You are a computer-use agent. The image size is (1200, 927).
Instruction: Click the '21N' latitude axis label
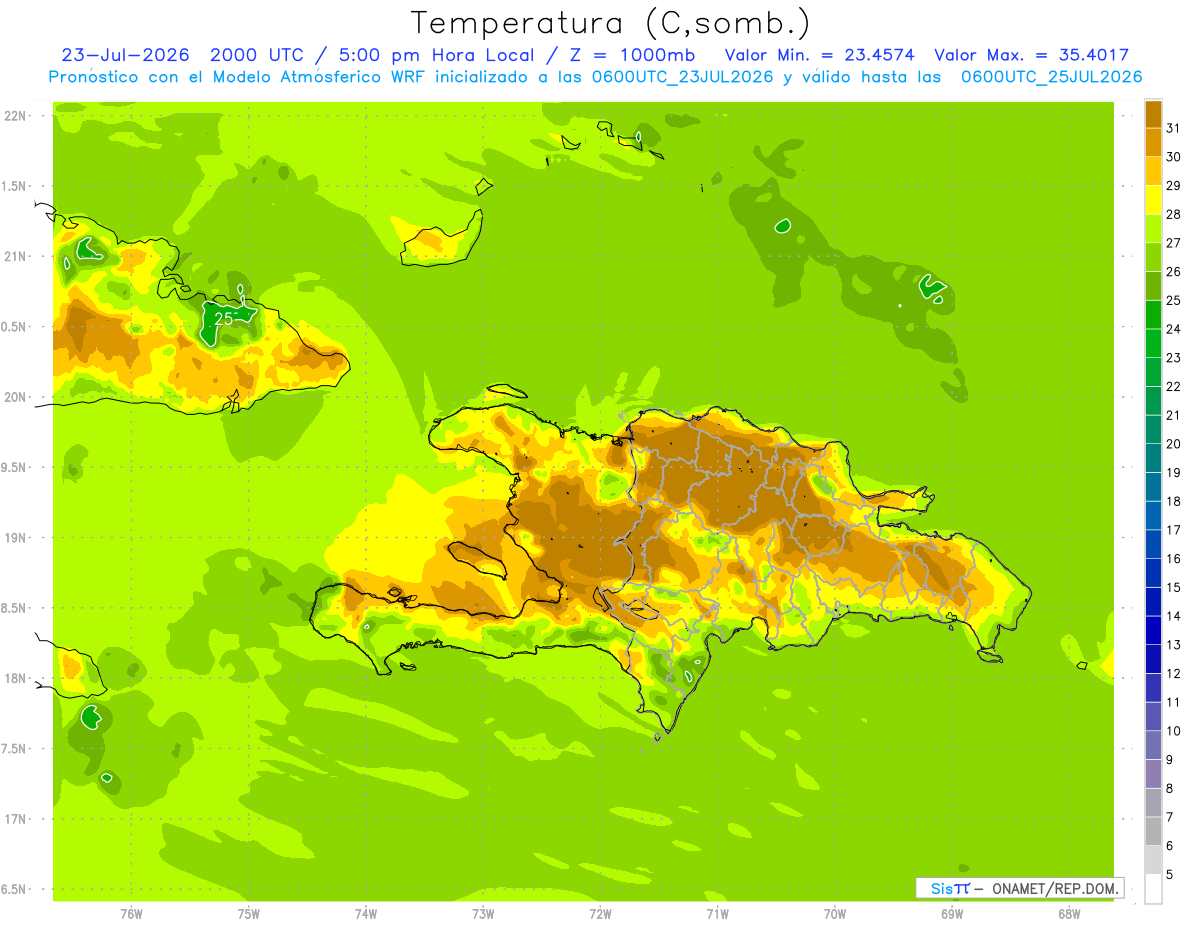coord(15,256)
